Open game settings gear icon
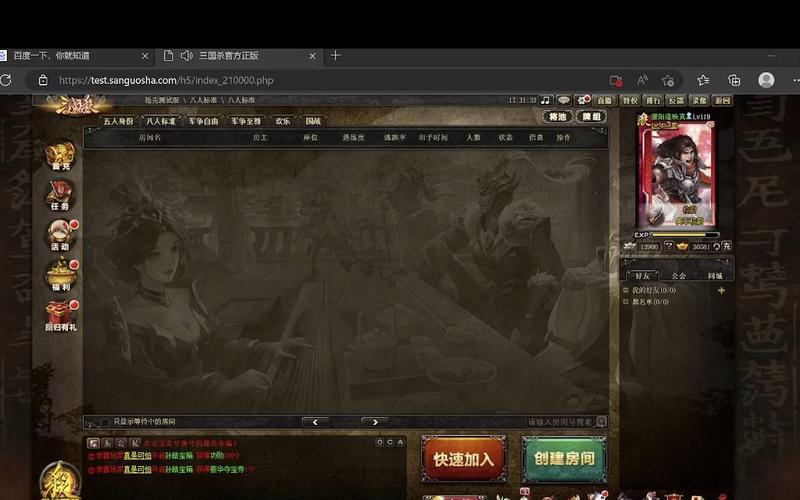800x500 pixels. (x=582, y=101)
